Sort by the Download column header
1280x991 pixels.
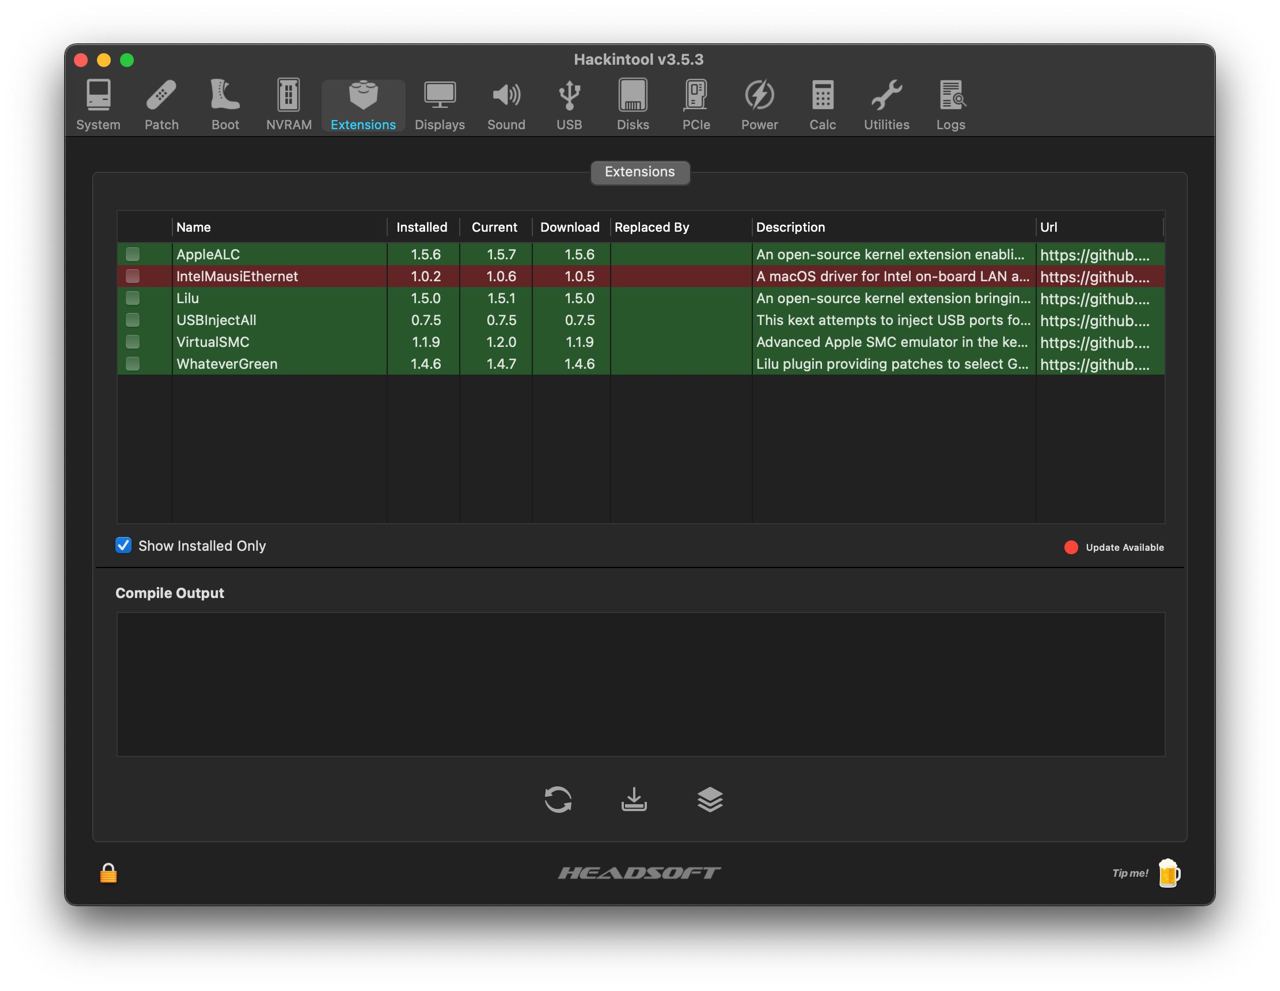point(570,227)
